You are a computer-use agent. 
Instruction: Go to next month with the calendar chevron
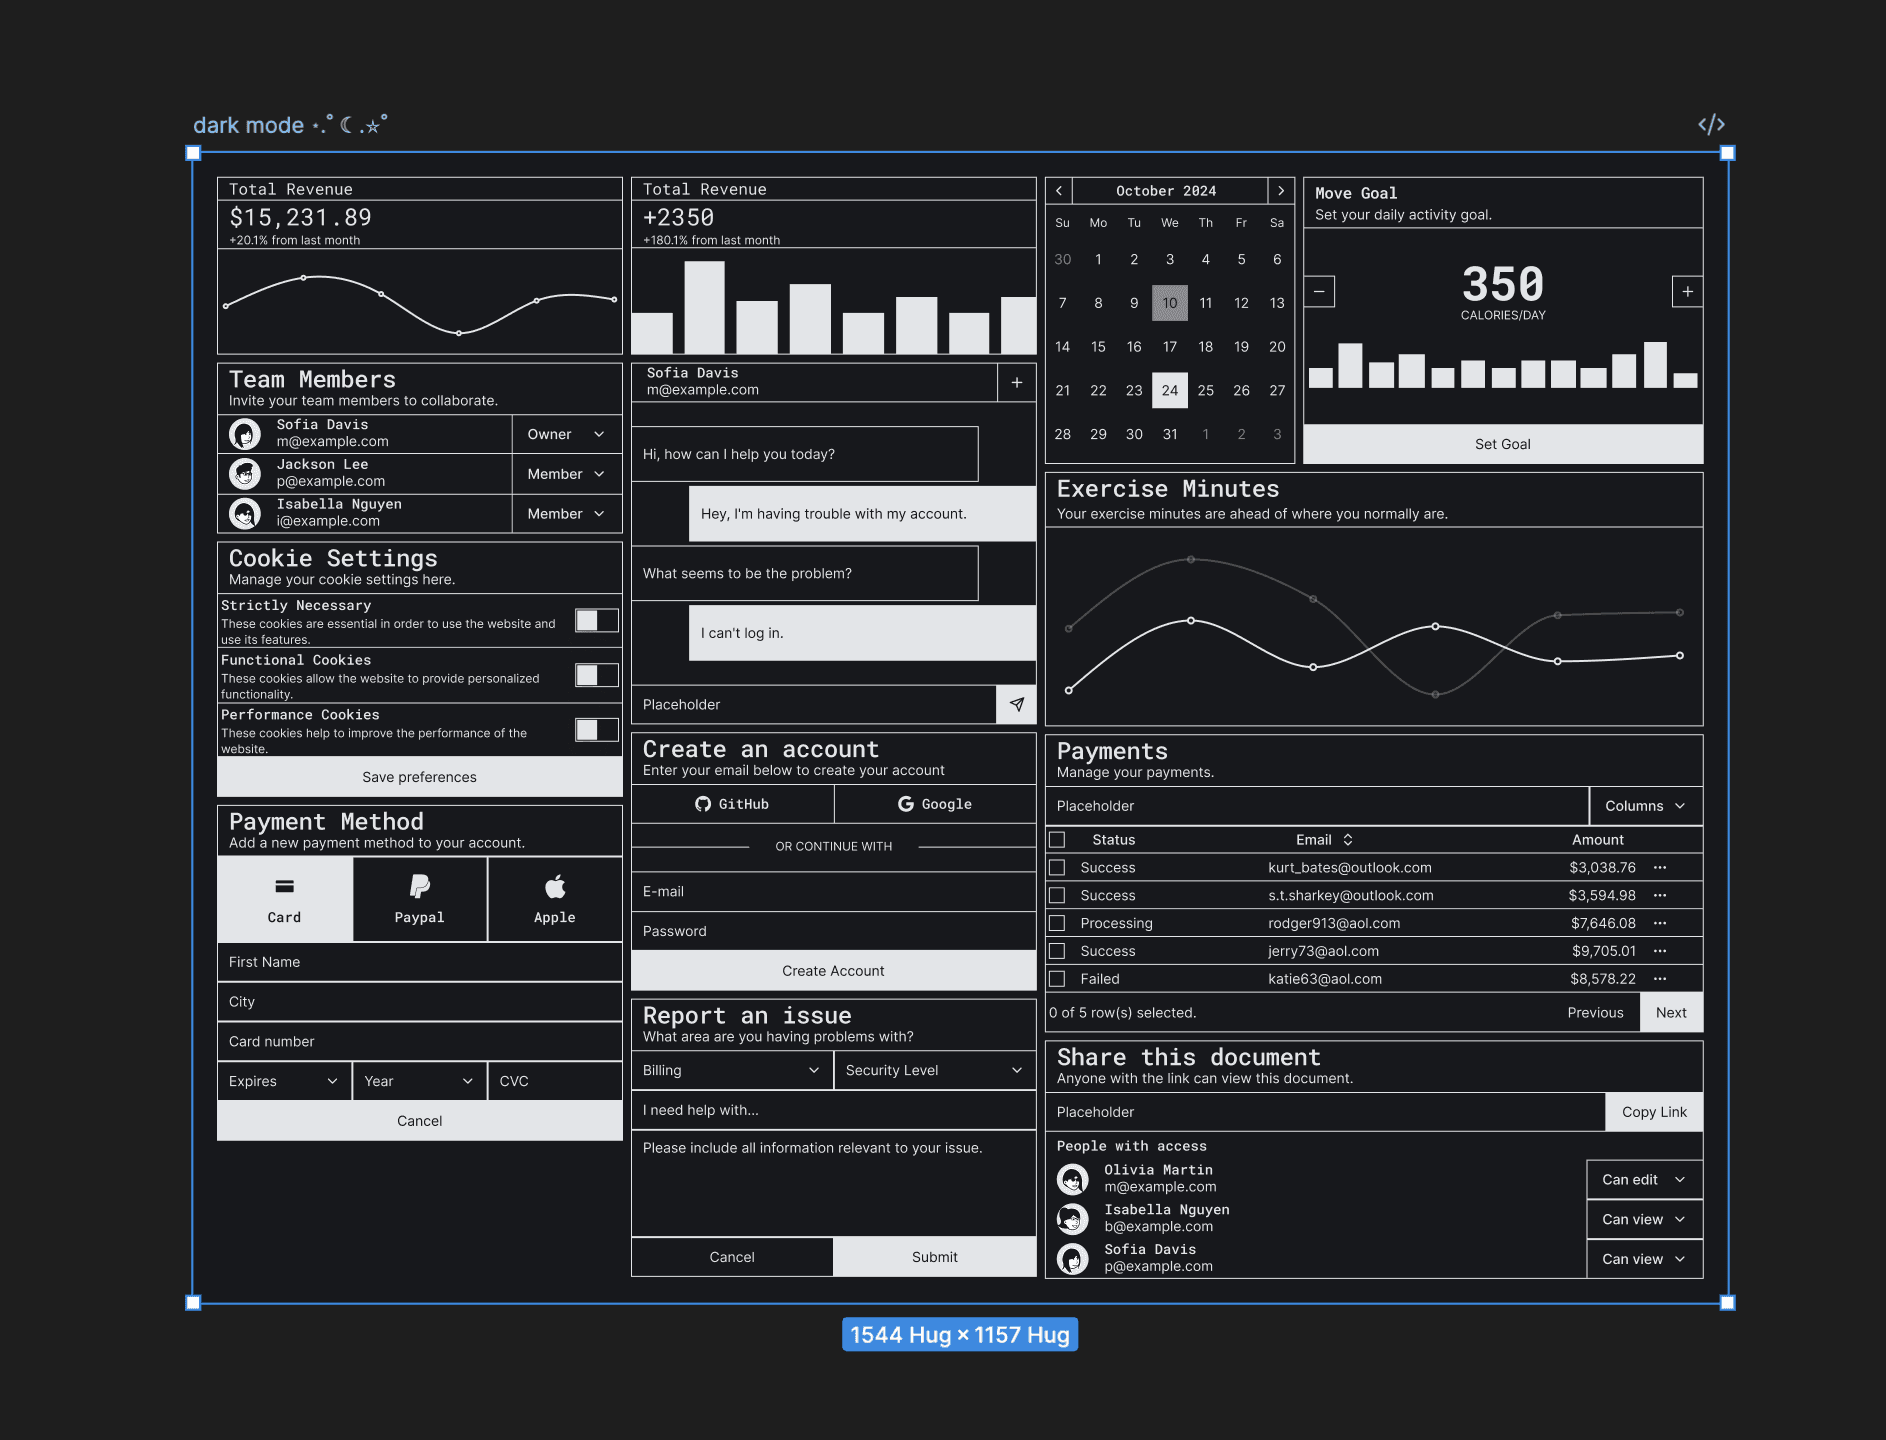coord(1281,190)
